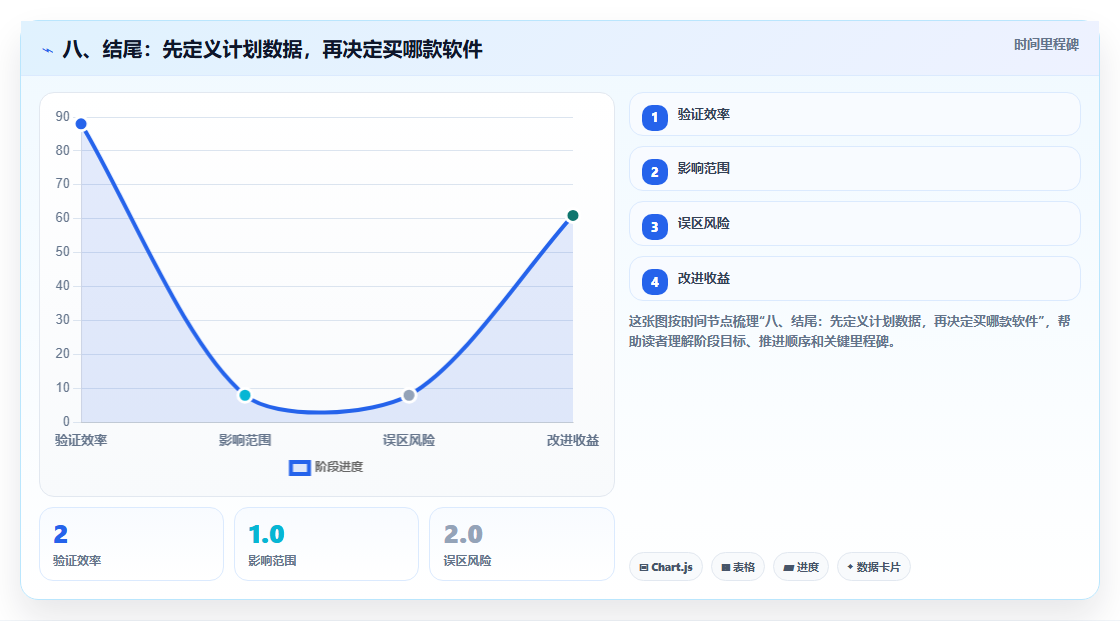Click the 影响范围 stat card showing 1.0
Viewport: 1120px width, 621px height.
pos(326,544)
